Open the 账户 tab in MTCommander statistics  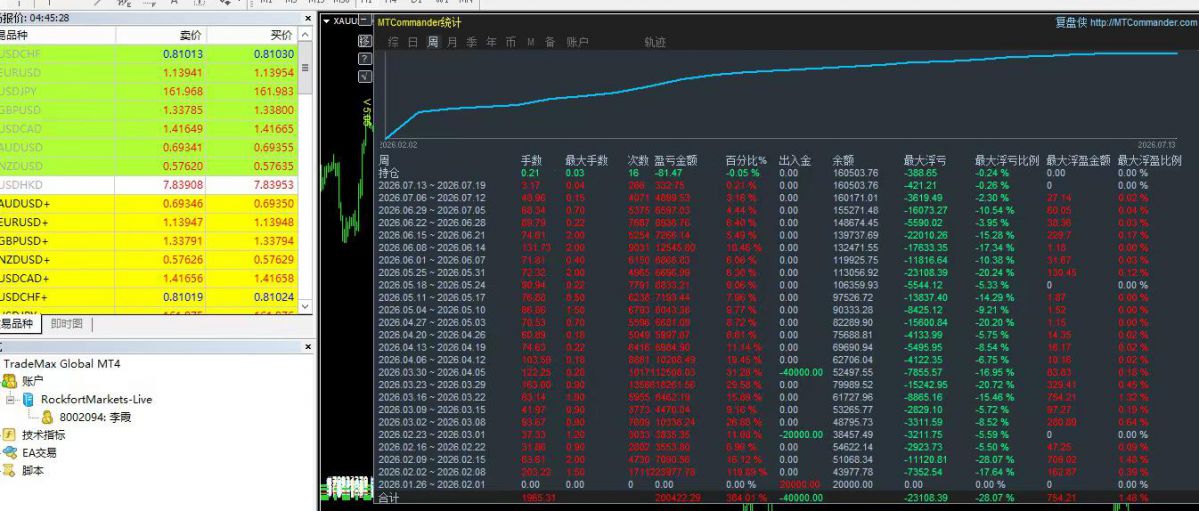[x=577, y=42]
